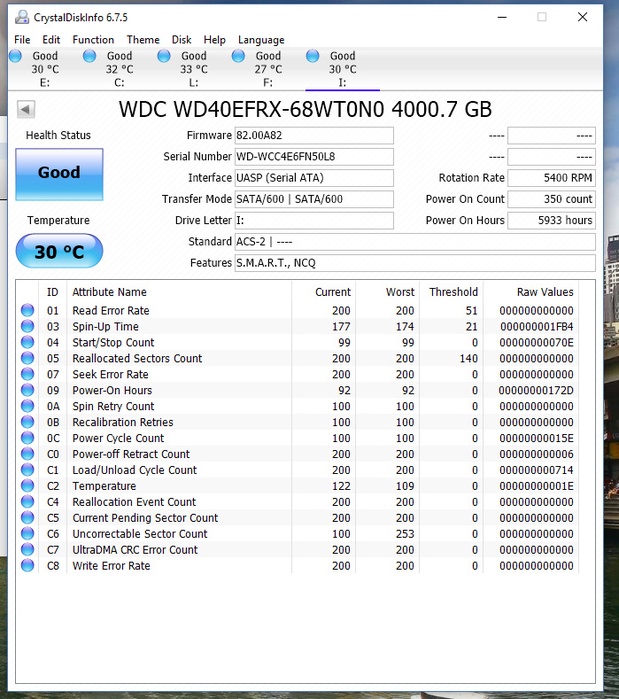Click the Standard field ACS-2
Viewport: 619px width, 699px height.
[415, 242]
